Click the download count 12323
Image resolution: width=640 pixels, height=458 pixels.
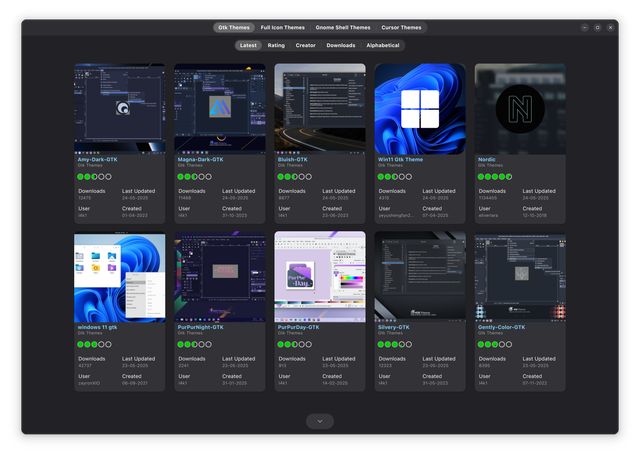385,366
